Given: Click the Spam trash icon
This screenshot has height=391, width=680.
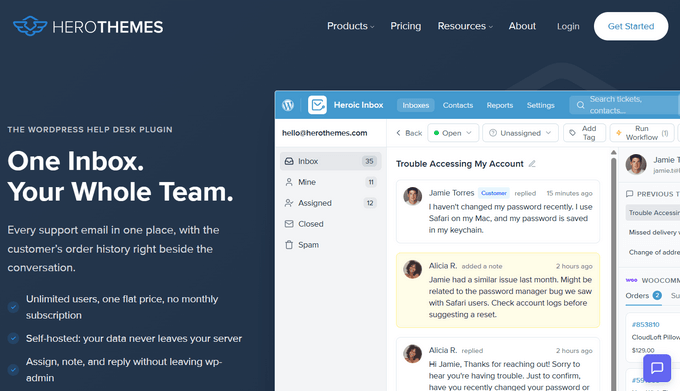Looking at the screenshot, I should coord(289,245).
